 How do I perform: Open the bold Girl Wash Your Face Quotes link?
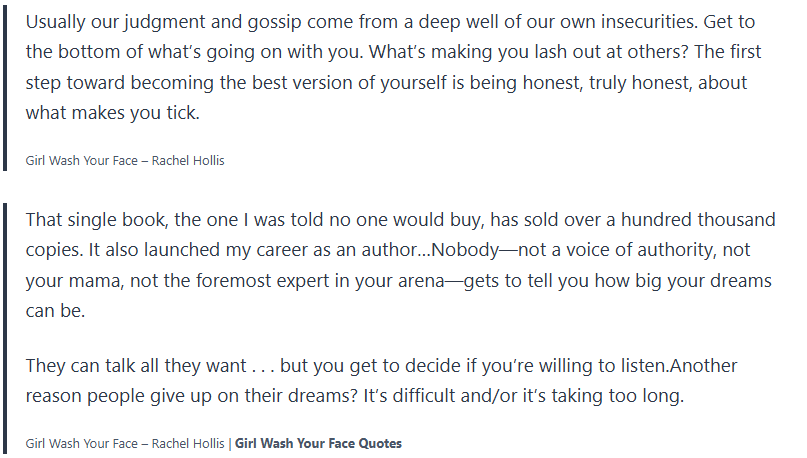[318, 443]
